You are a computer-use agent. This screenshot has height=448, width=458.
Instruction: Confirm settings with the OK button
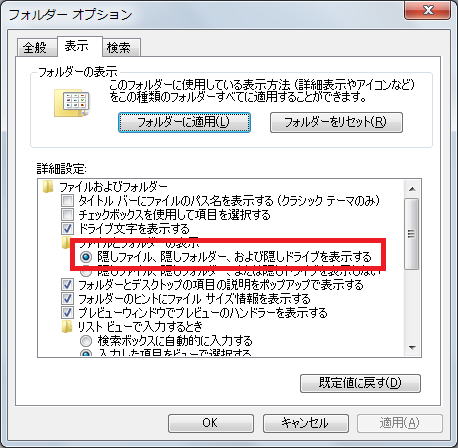pyautogui.click(x=211, y=423)
